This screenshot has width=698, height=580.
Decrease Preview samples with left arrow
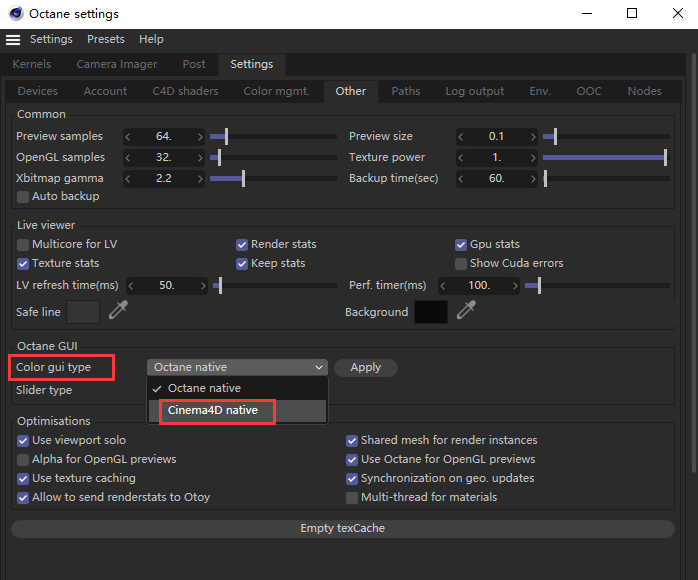[x=128, y=136]
